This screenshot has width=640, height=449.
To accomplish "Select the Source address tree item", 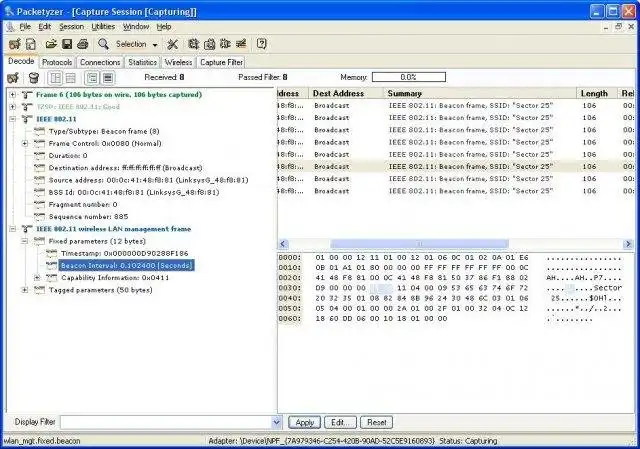I will point(149,180).
